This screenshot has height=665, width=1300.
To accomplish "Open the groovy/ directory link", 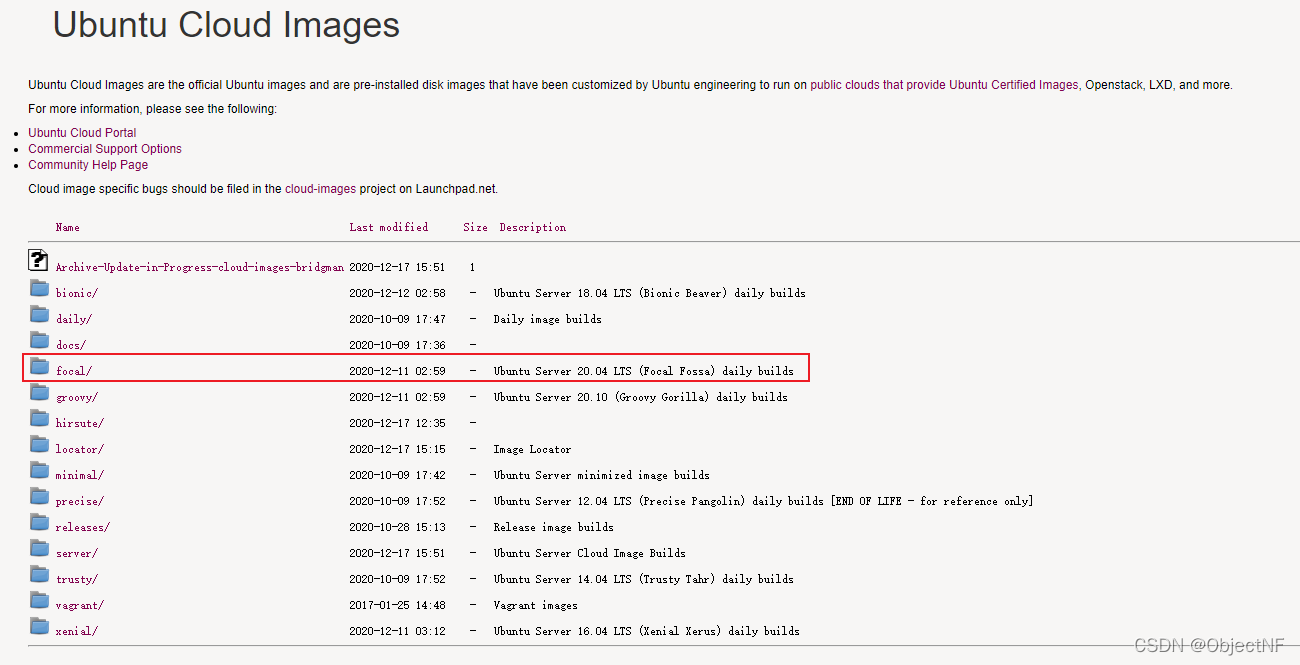I will pyautogui.click(x=77, y=397).
